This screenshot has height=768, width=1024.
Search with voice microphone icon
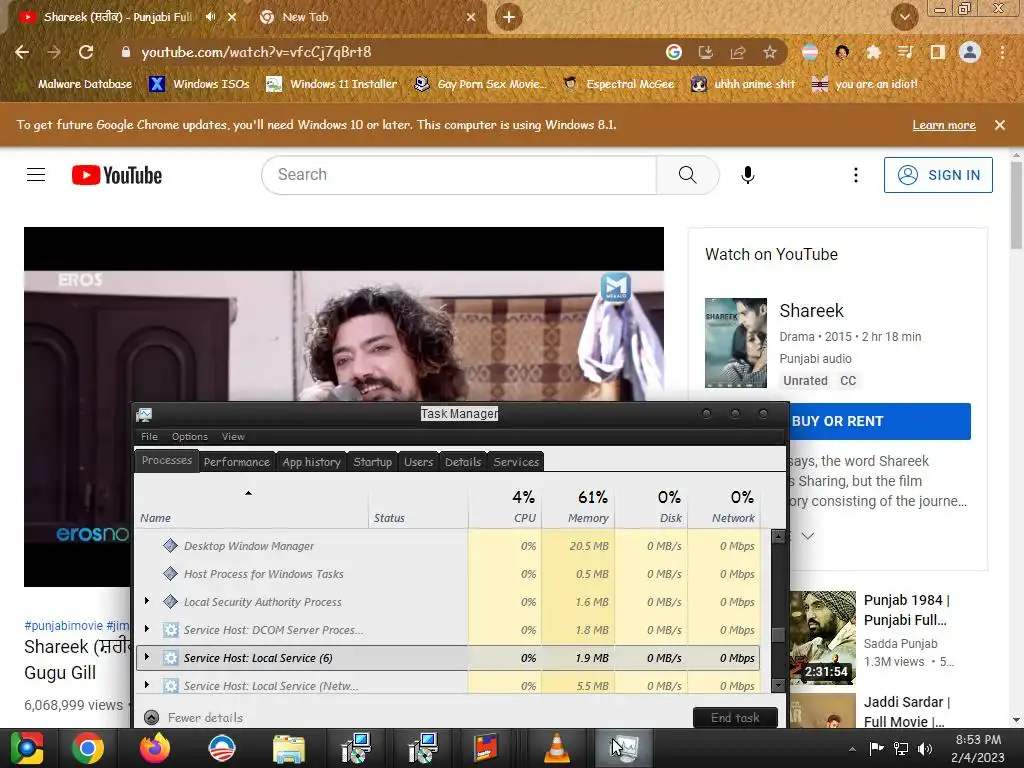pyautogui.click(x=748, y=175)
